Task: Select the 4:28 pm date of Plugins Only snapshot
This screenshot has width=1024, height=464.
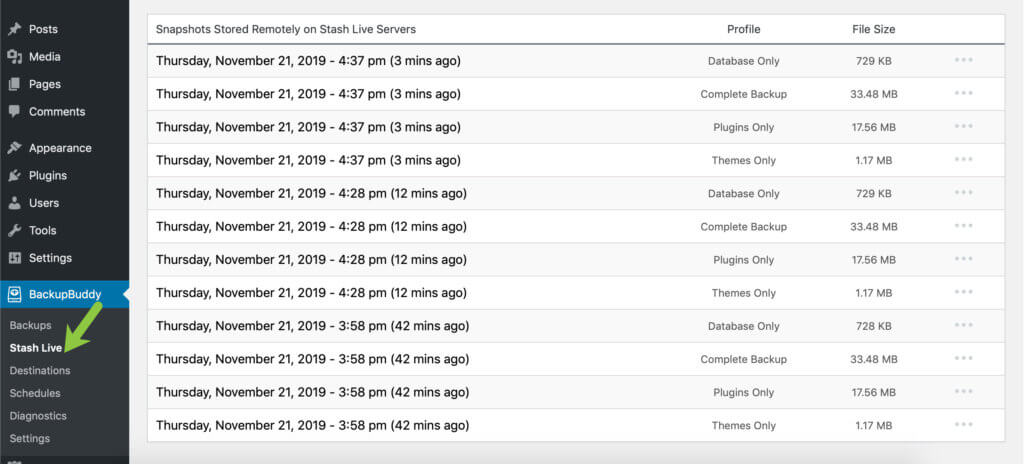Action: pos(312,259)
